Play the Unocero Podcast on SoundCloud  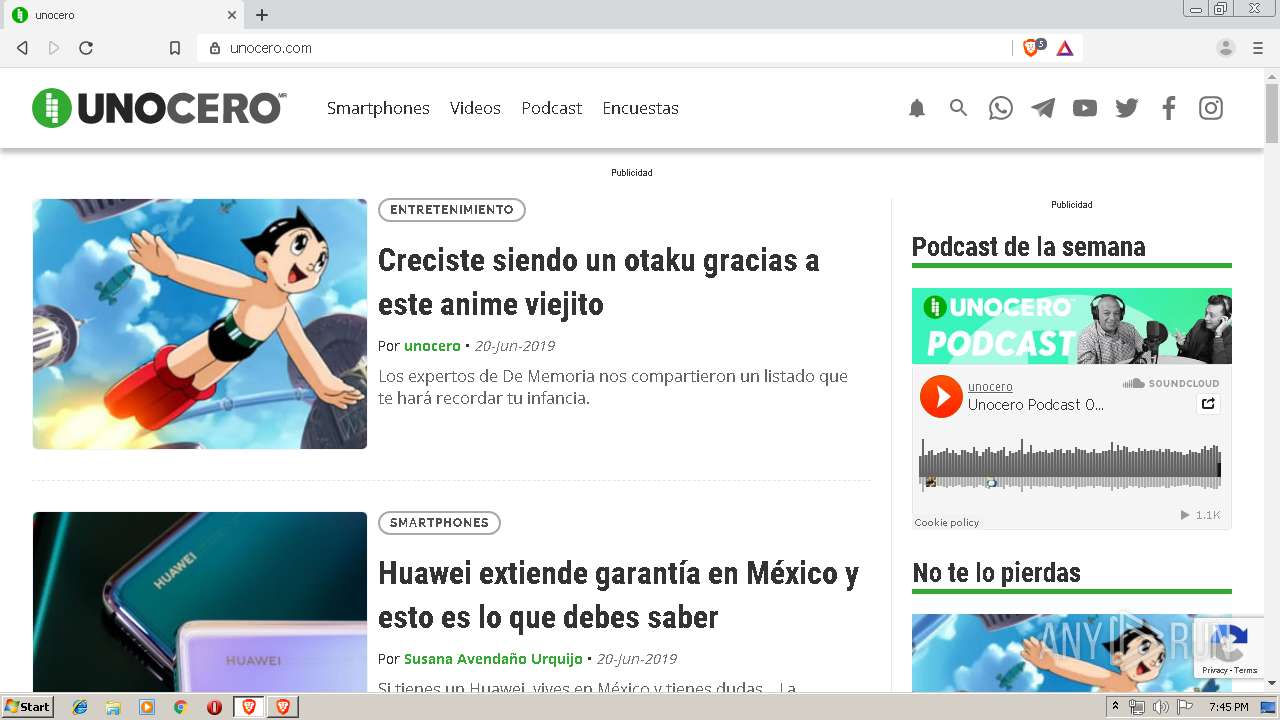[x=941, y=397]
